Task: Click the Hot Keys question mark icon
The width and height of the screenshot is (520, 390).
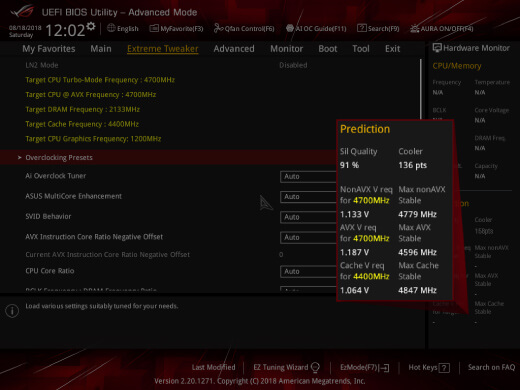Action: coord(444,368)
